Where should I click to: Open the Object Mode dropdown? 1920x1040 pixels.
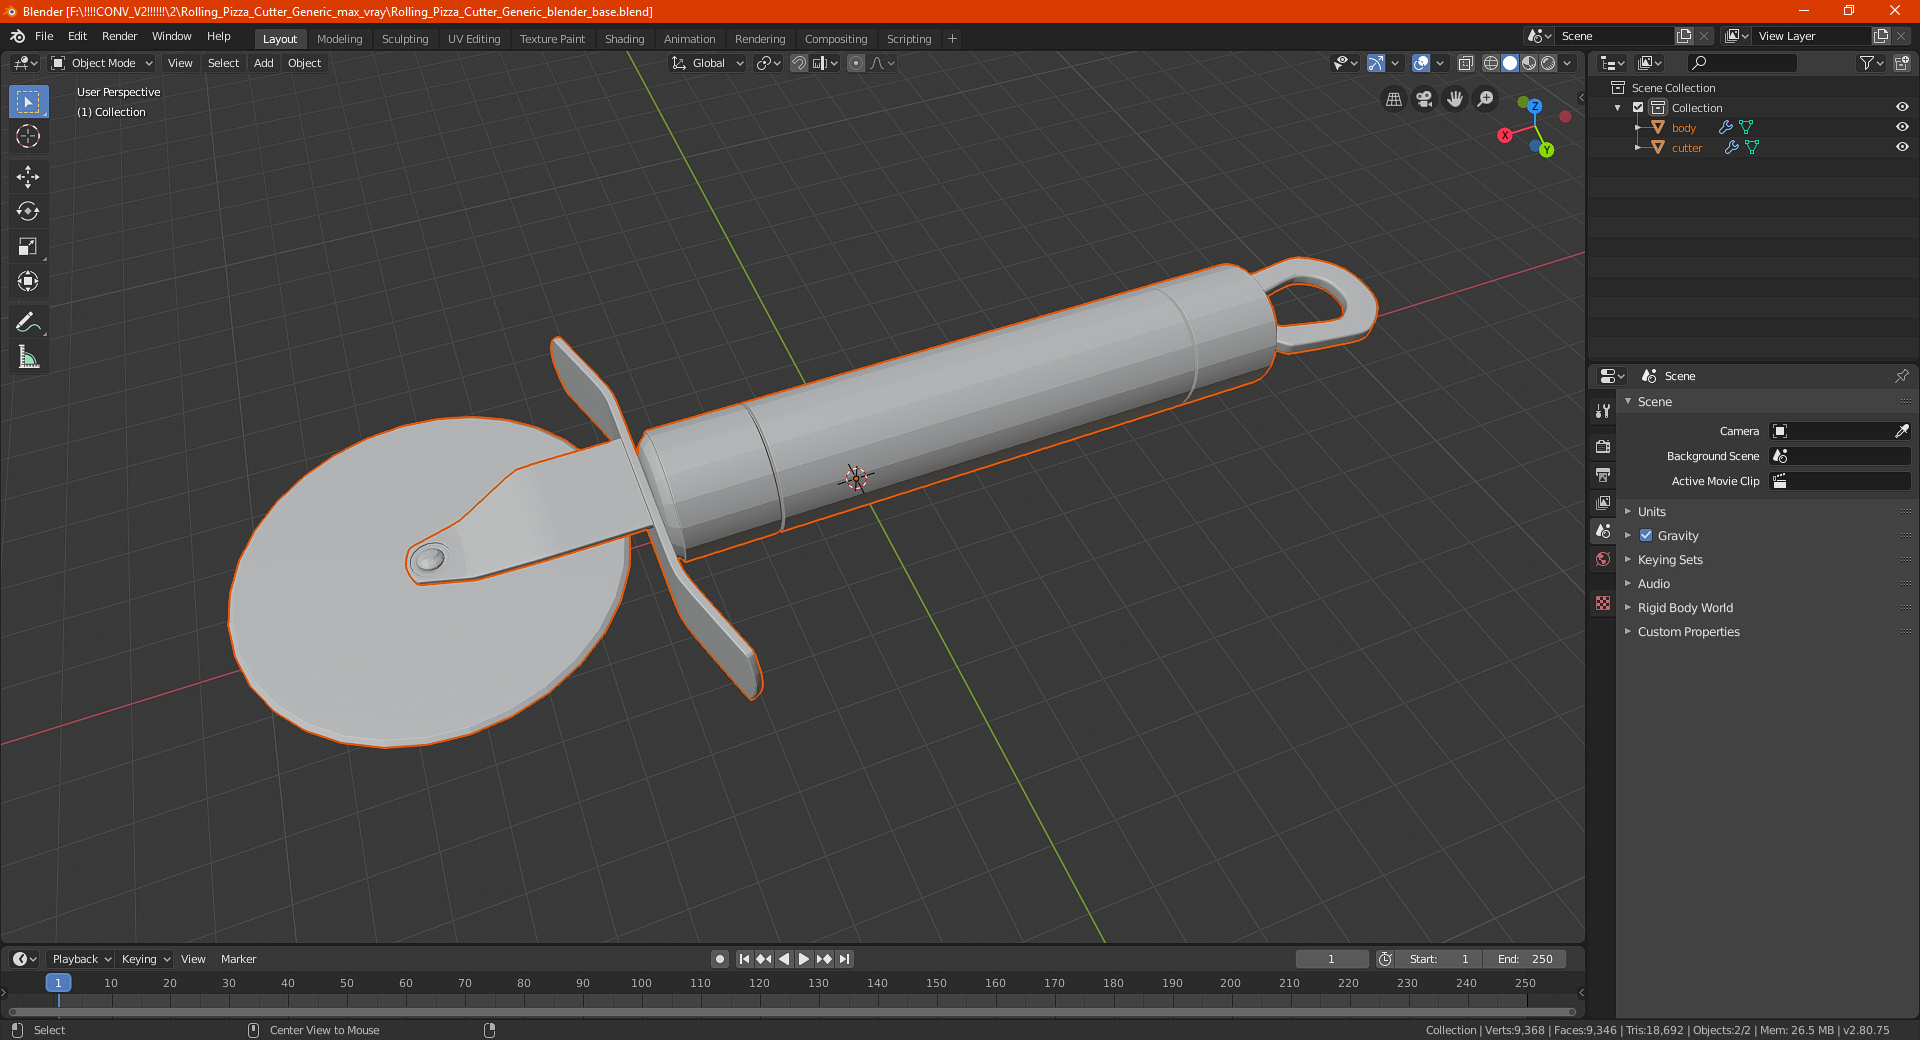coord(102,63)
